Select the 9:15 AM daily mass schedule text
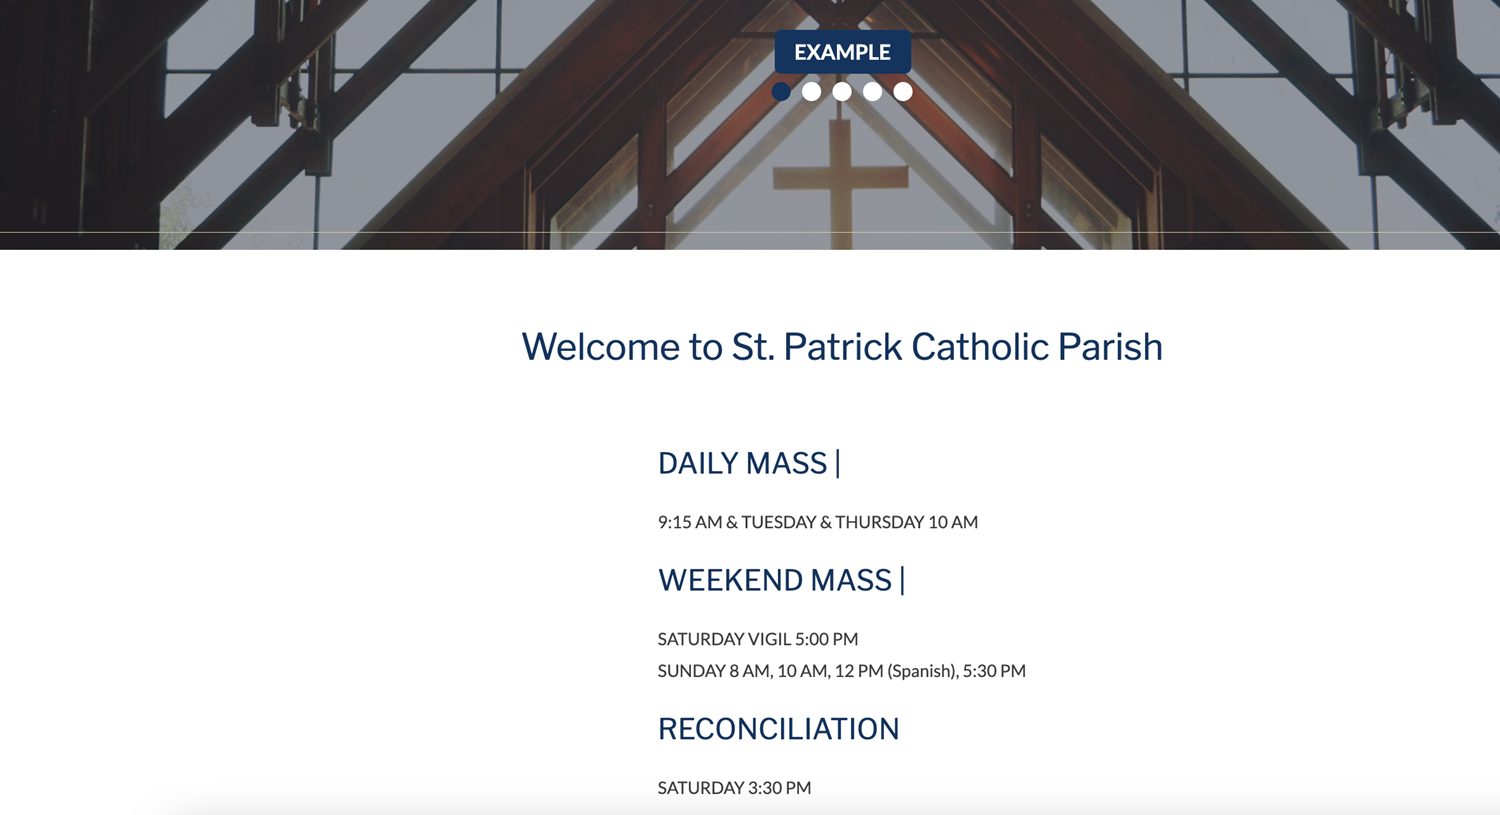The height and width of the screenshot is (815, 1500). [x=817, y=522]
